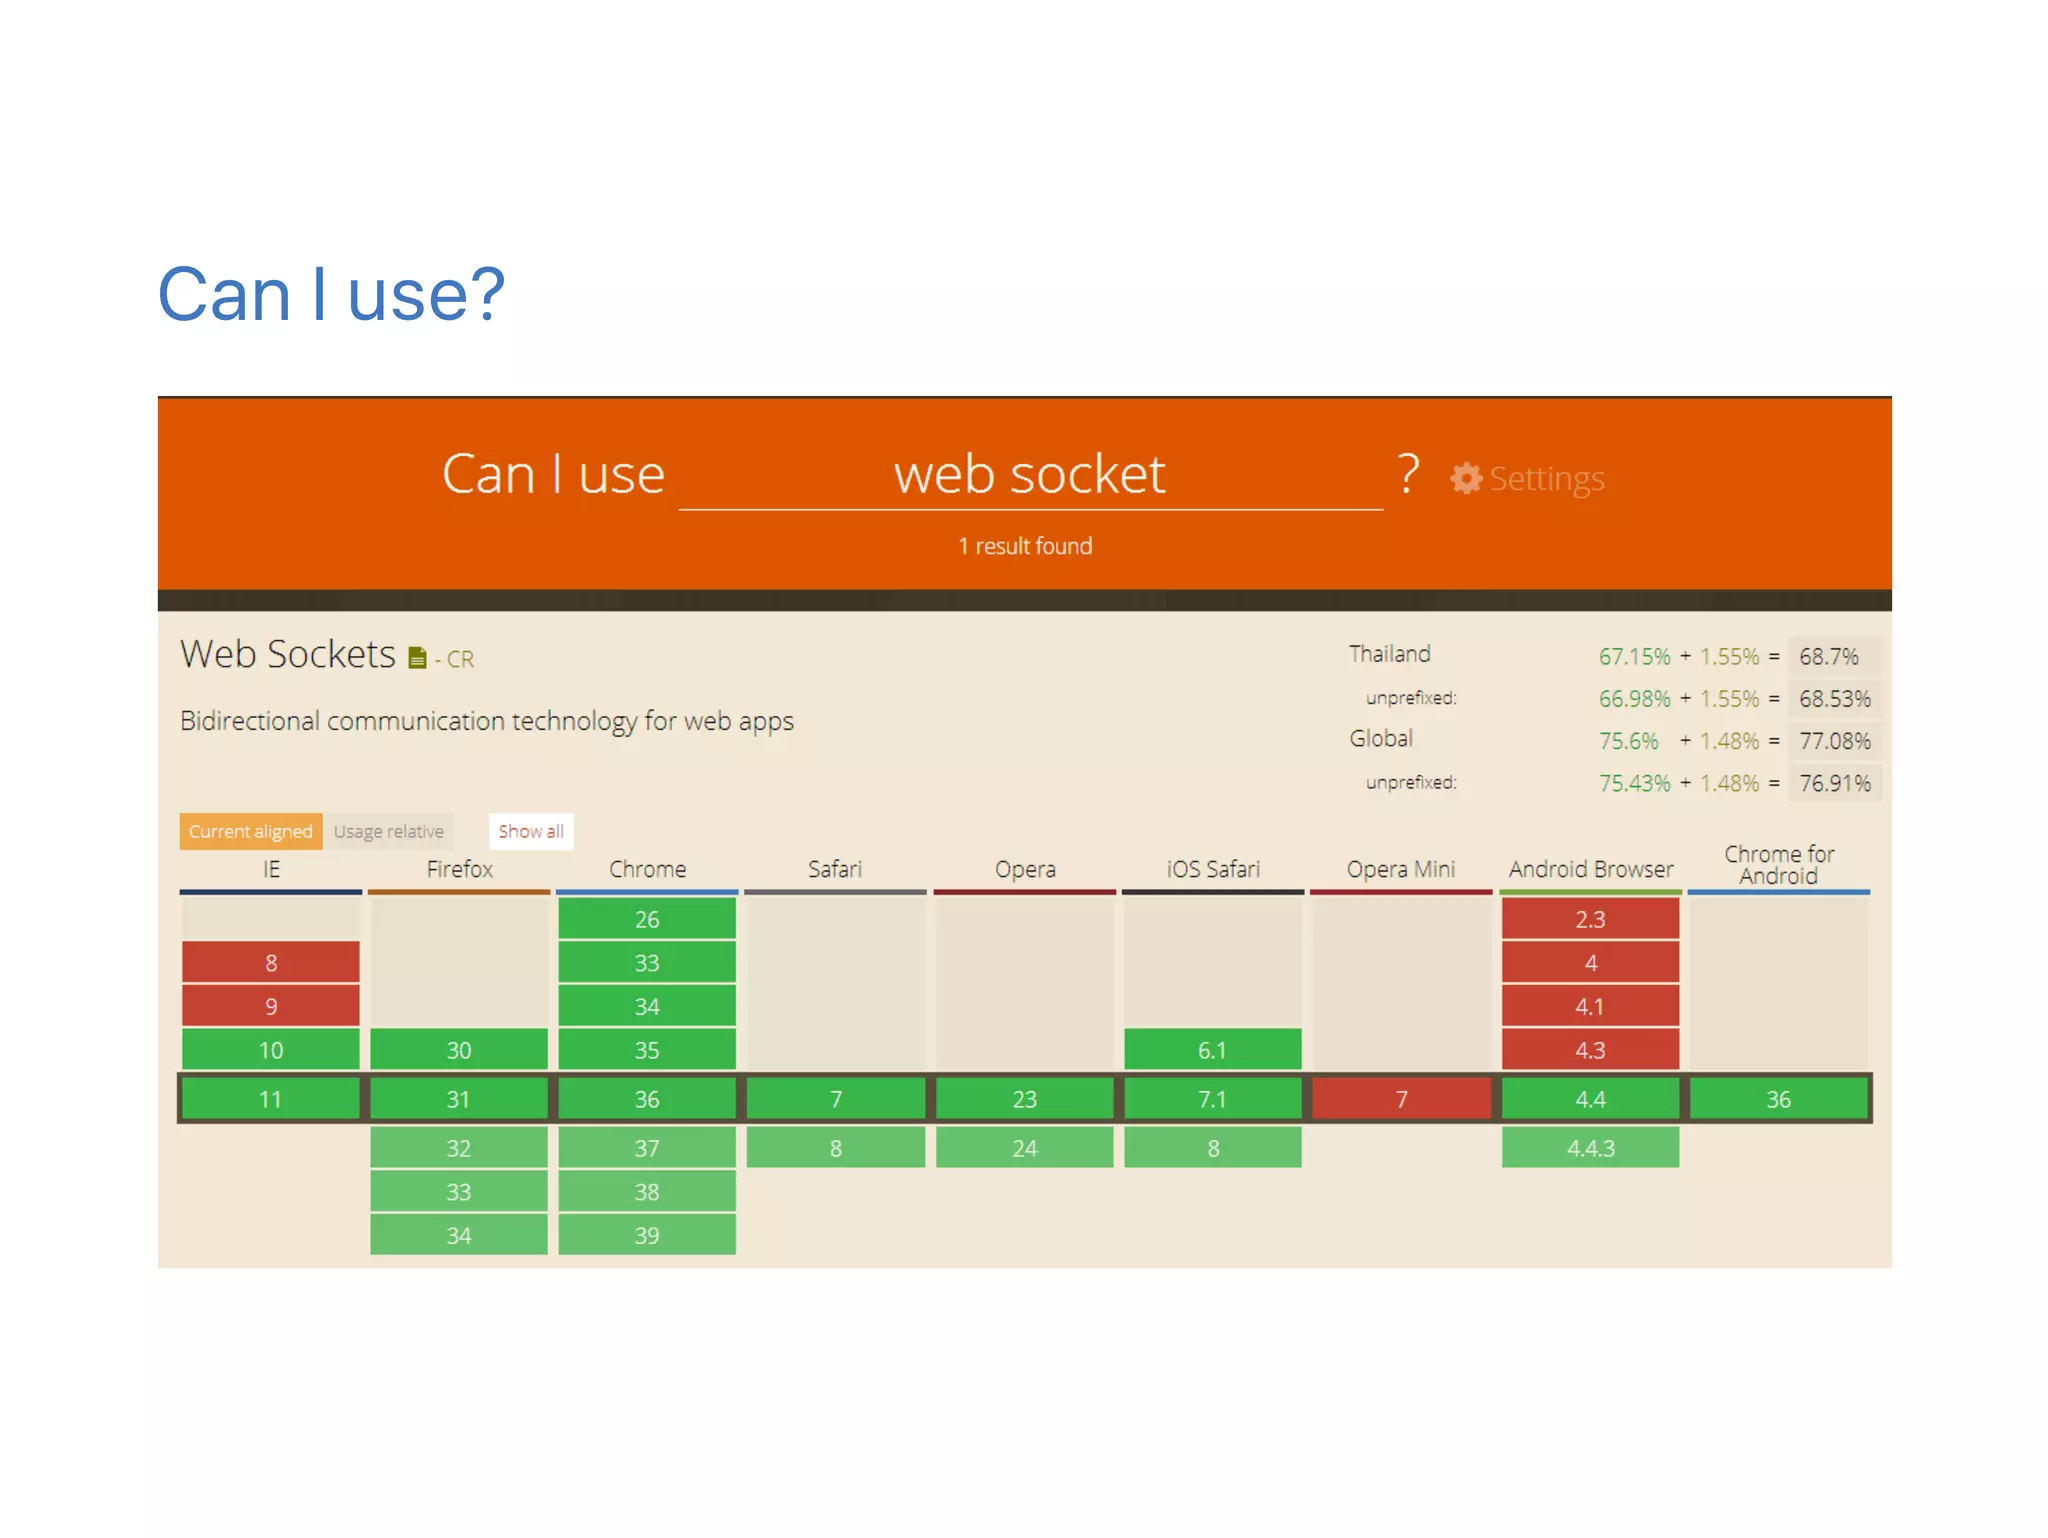Click the Settings gear icon
The image size is (2048, 1538).
click(x=1465, y=478)
